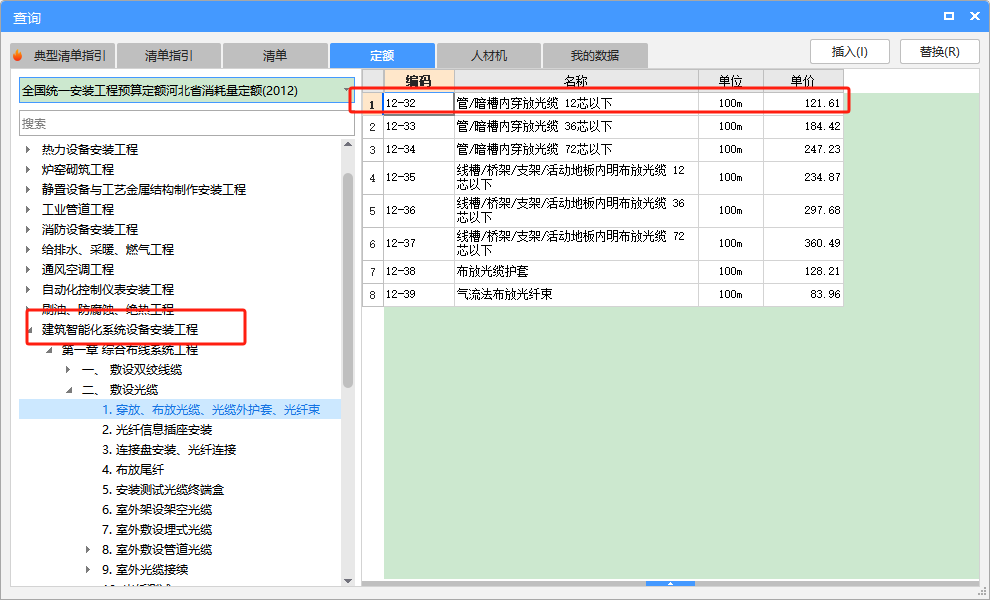Viewport: 990px width, 600px height.
Task: Click row header number 4
Action: [x=373, y=177]
